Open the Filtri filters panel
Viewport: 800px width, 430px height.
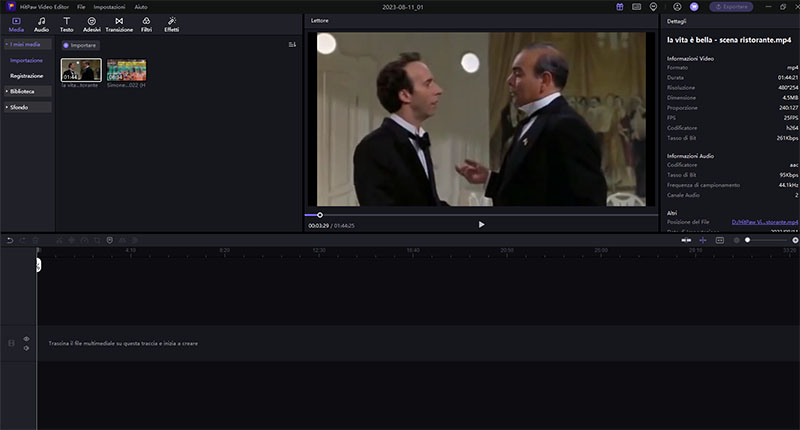click(146, 24)
